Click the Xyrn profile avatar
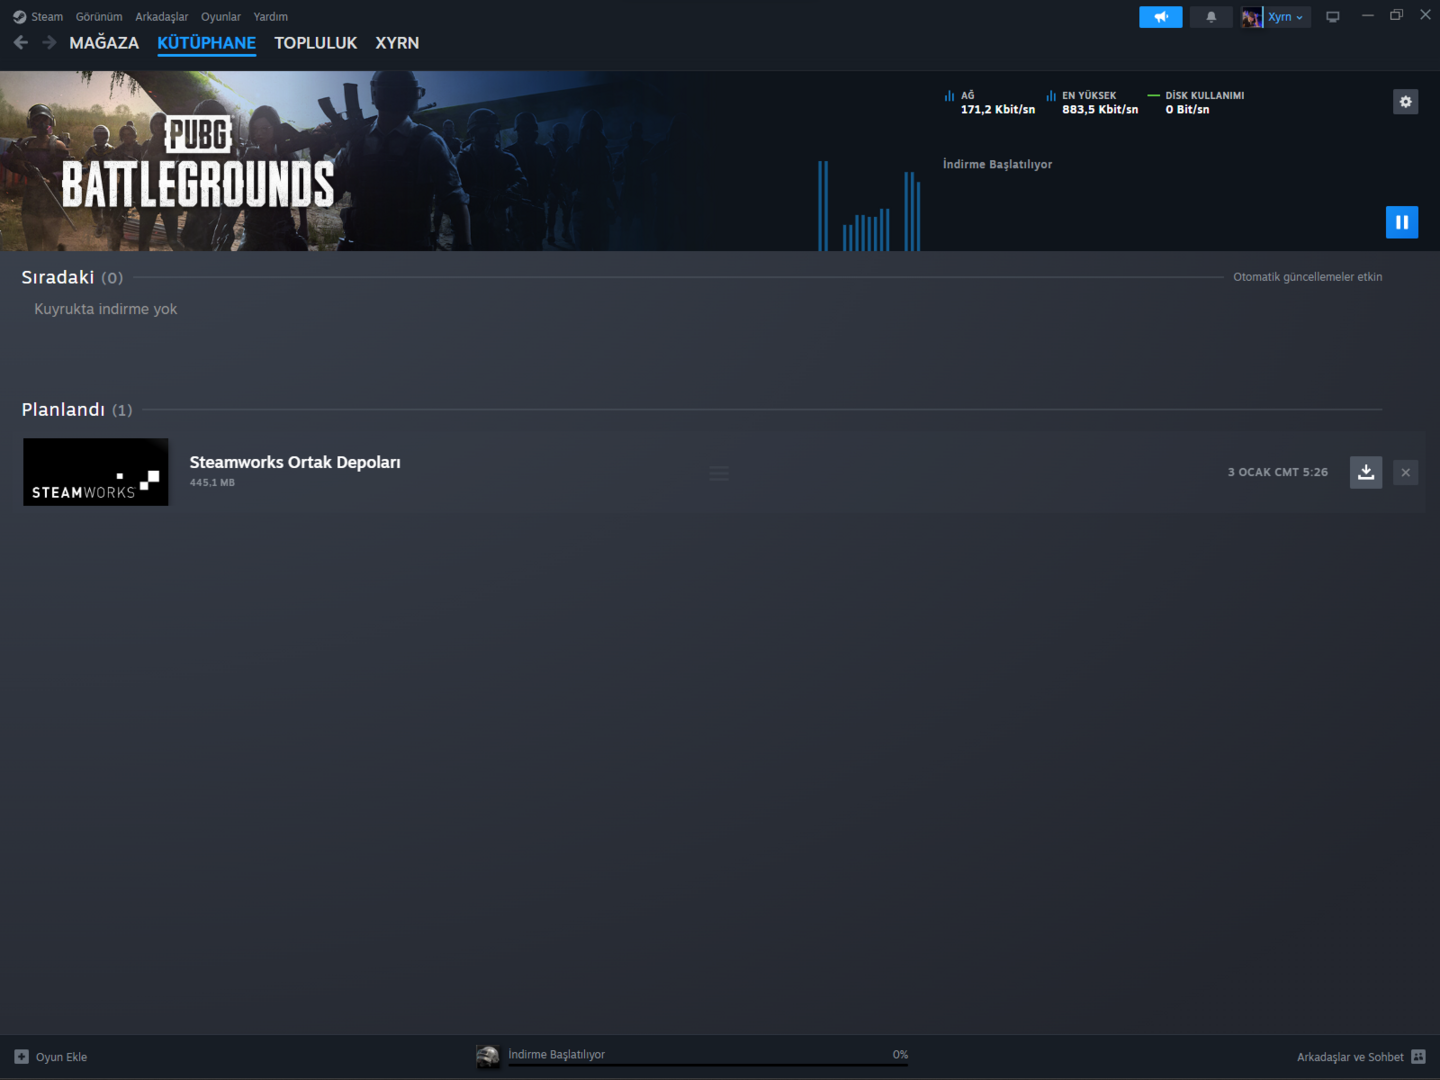 [x=1251, y=17]
